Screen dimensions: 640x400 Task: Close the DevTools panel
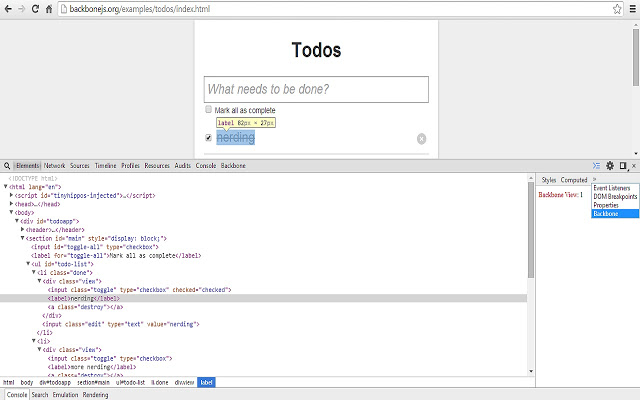(x=634, y=166)
